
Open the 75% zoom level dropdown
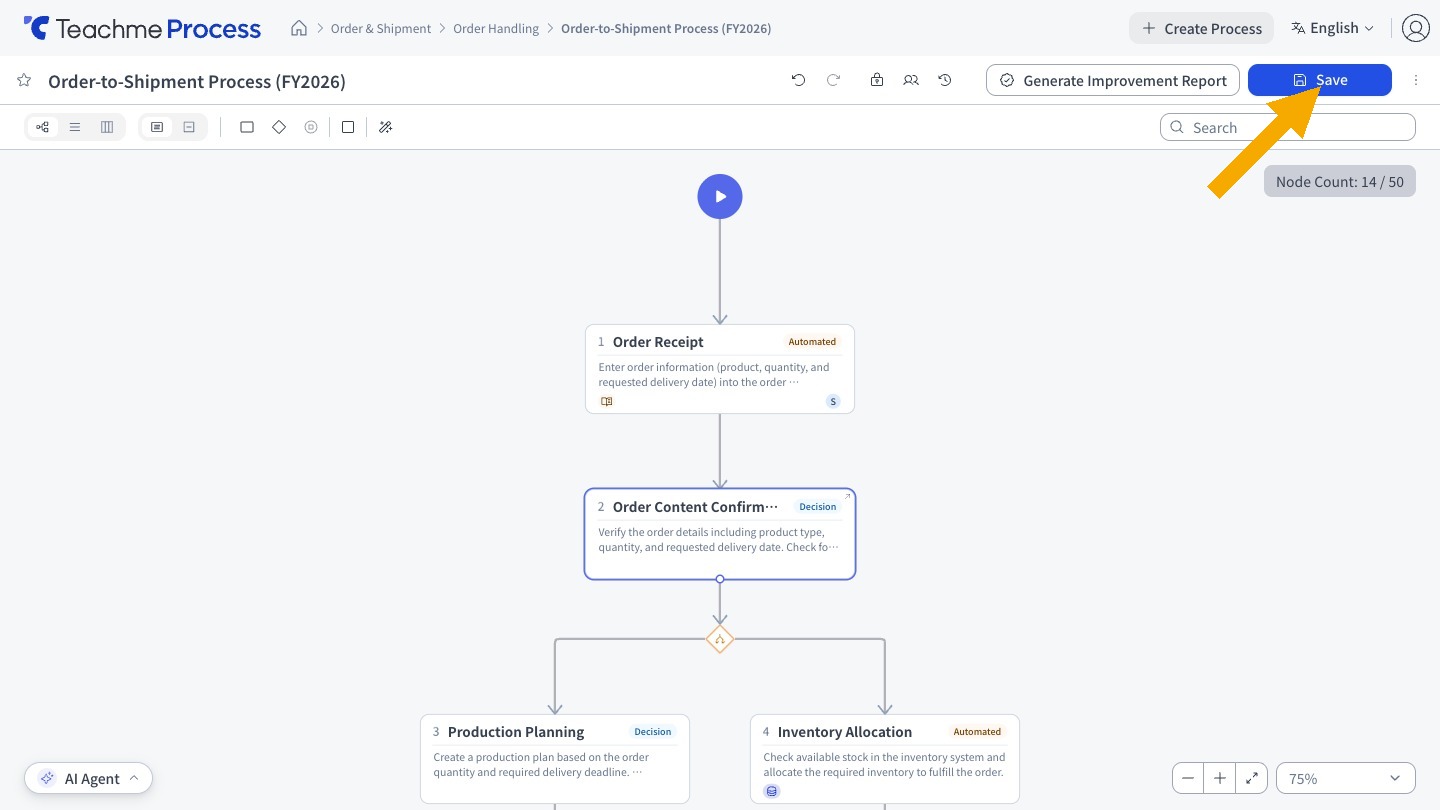(1346, 778)
